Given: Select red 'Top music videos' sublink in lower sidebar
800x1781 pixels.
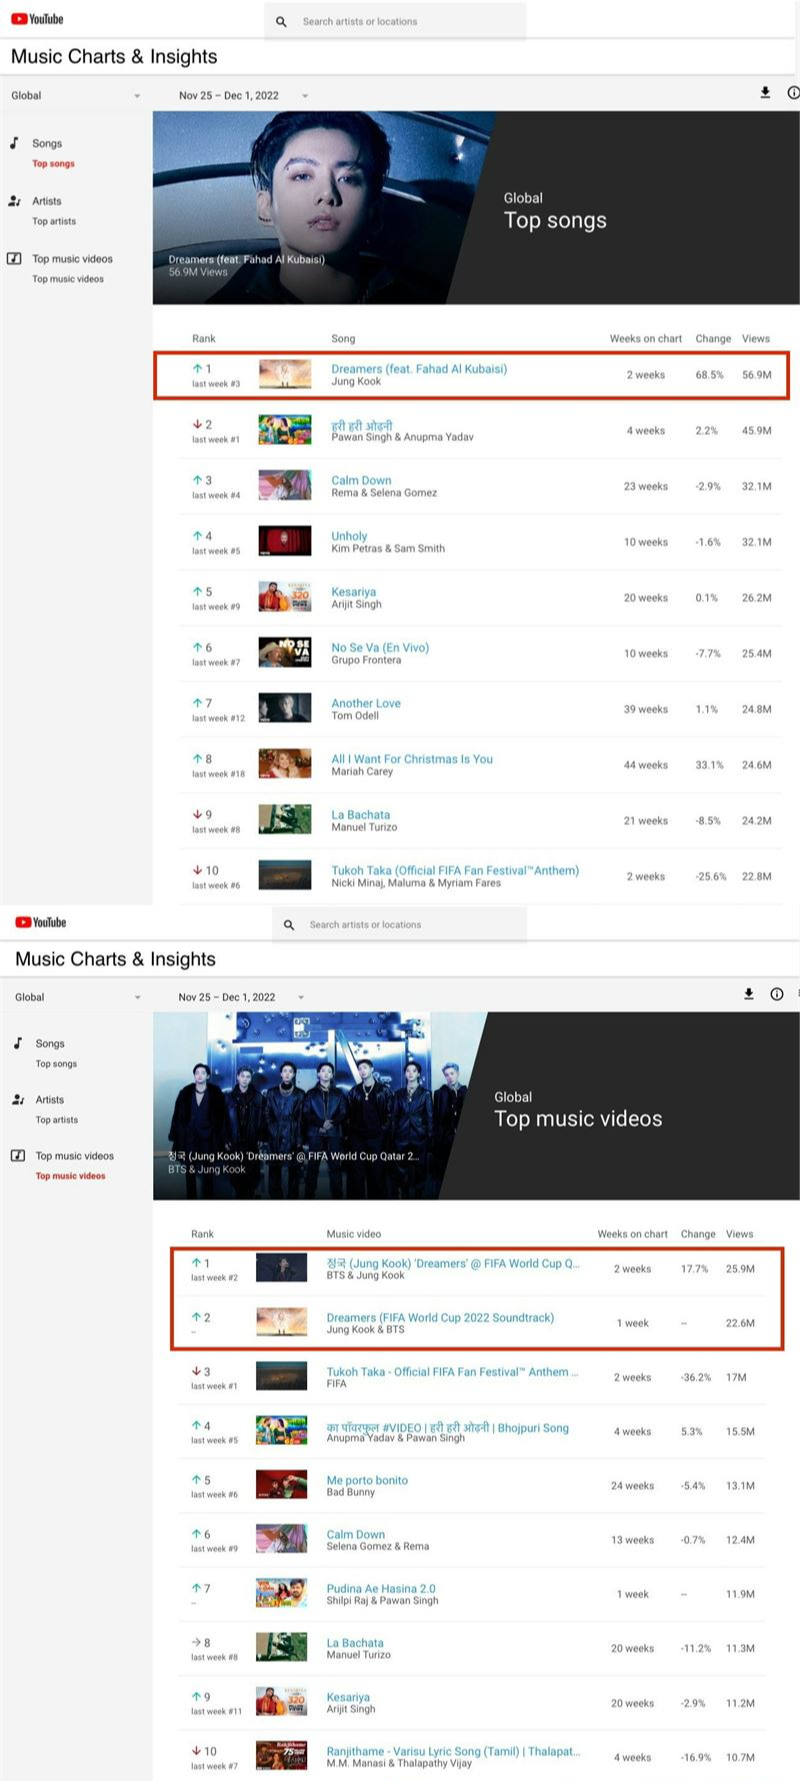Looking at the screenshot, I should click(70, 1176).
